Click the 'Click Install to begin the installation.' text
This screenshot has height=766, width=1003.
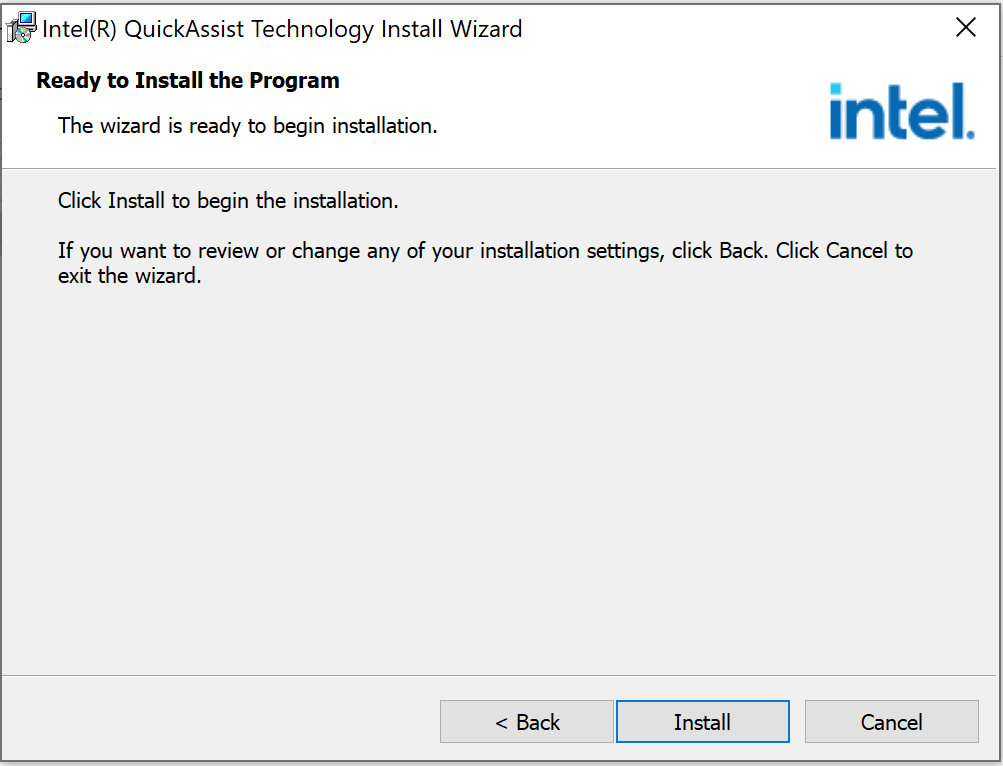[x=228, y=201]
